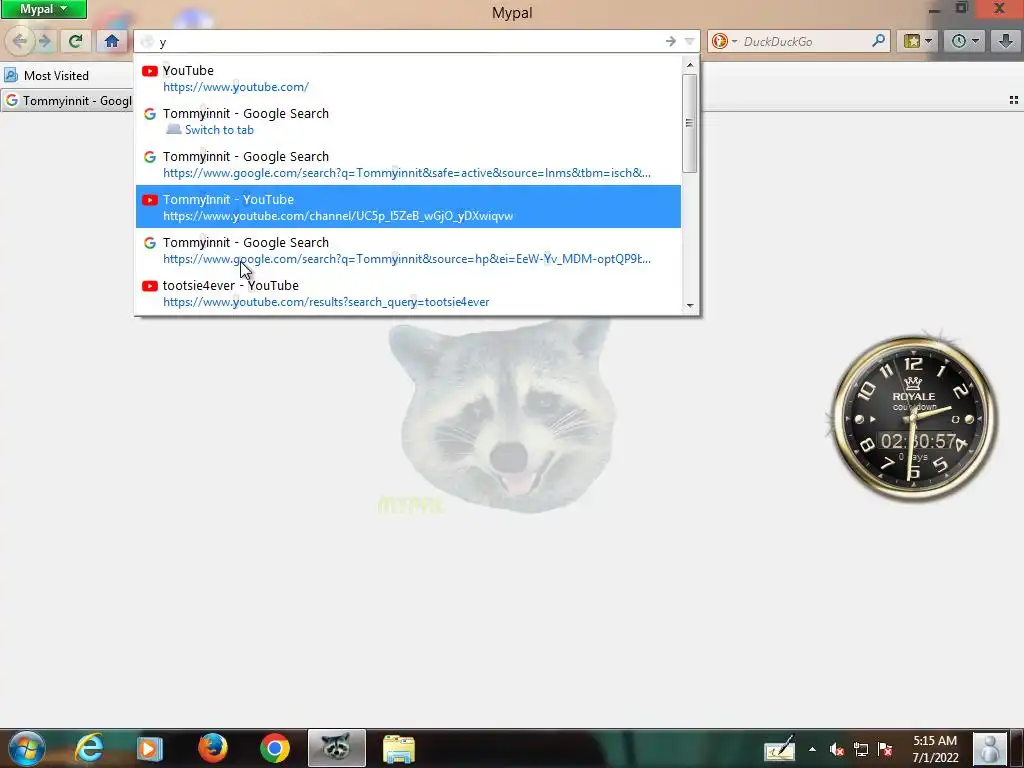This screenshot has width=1024, height=768.
Task: Open the Action Center flag icon
Action: (885, 749)
